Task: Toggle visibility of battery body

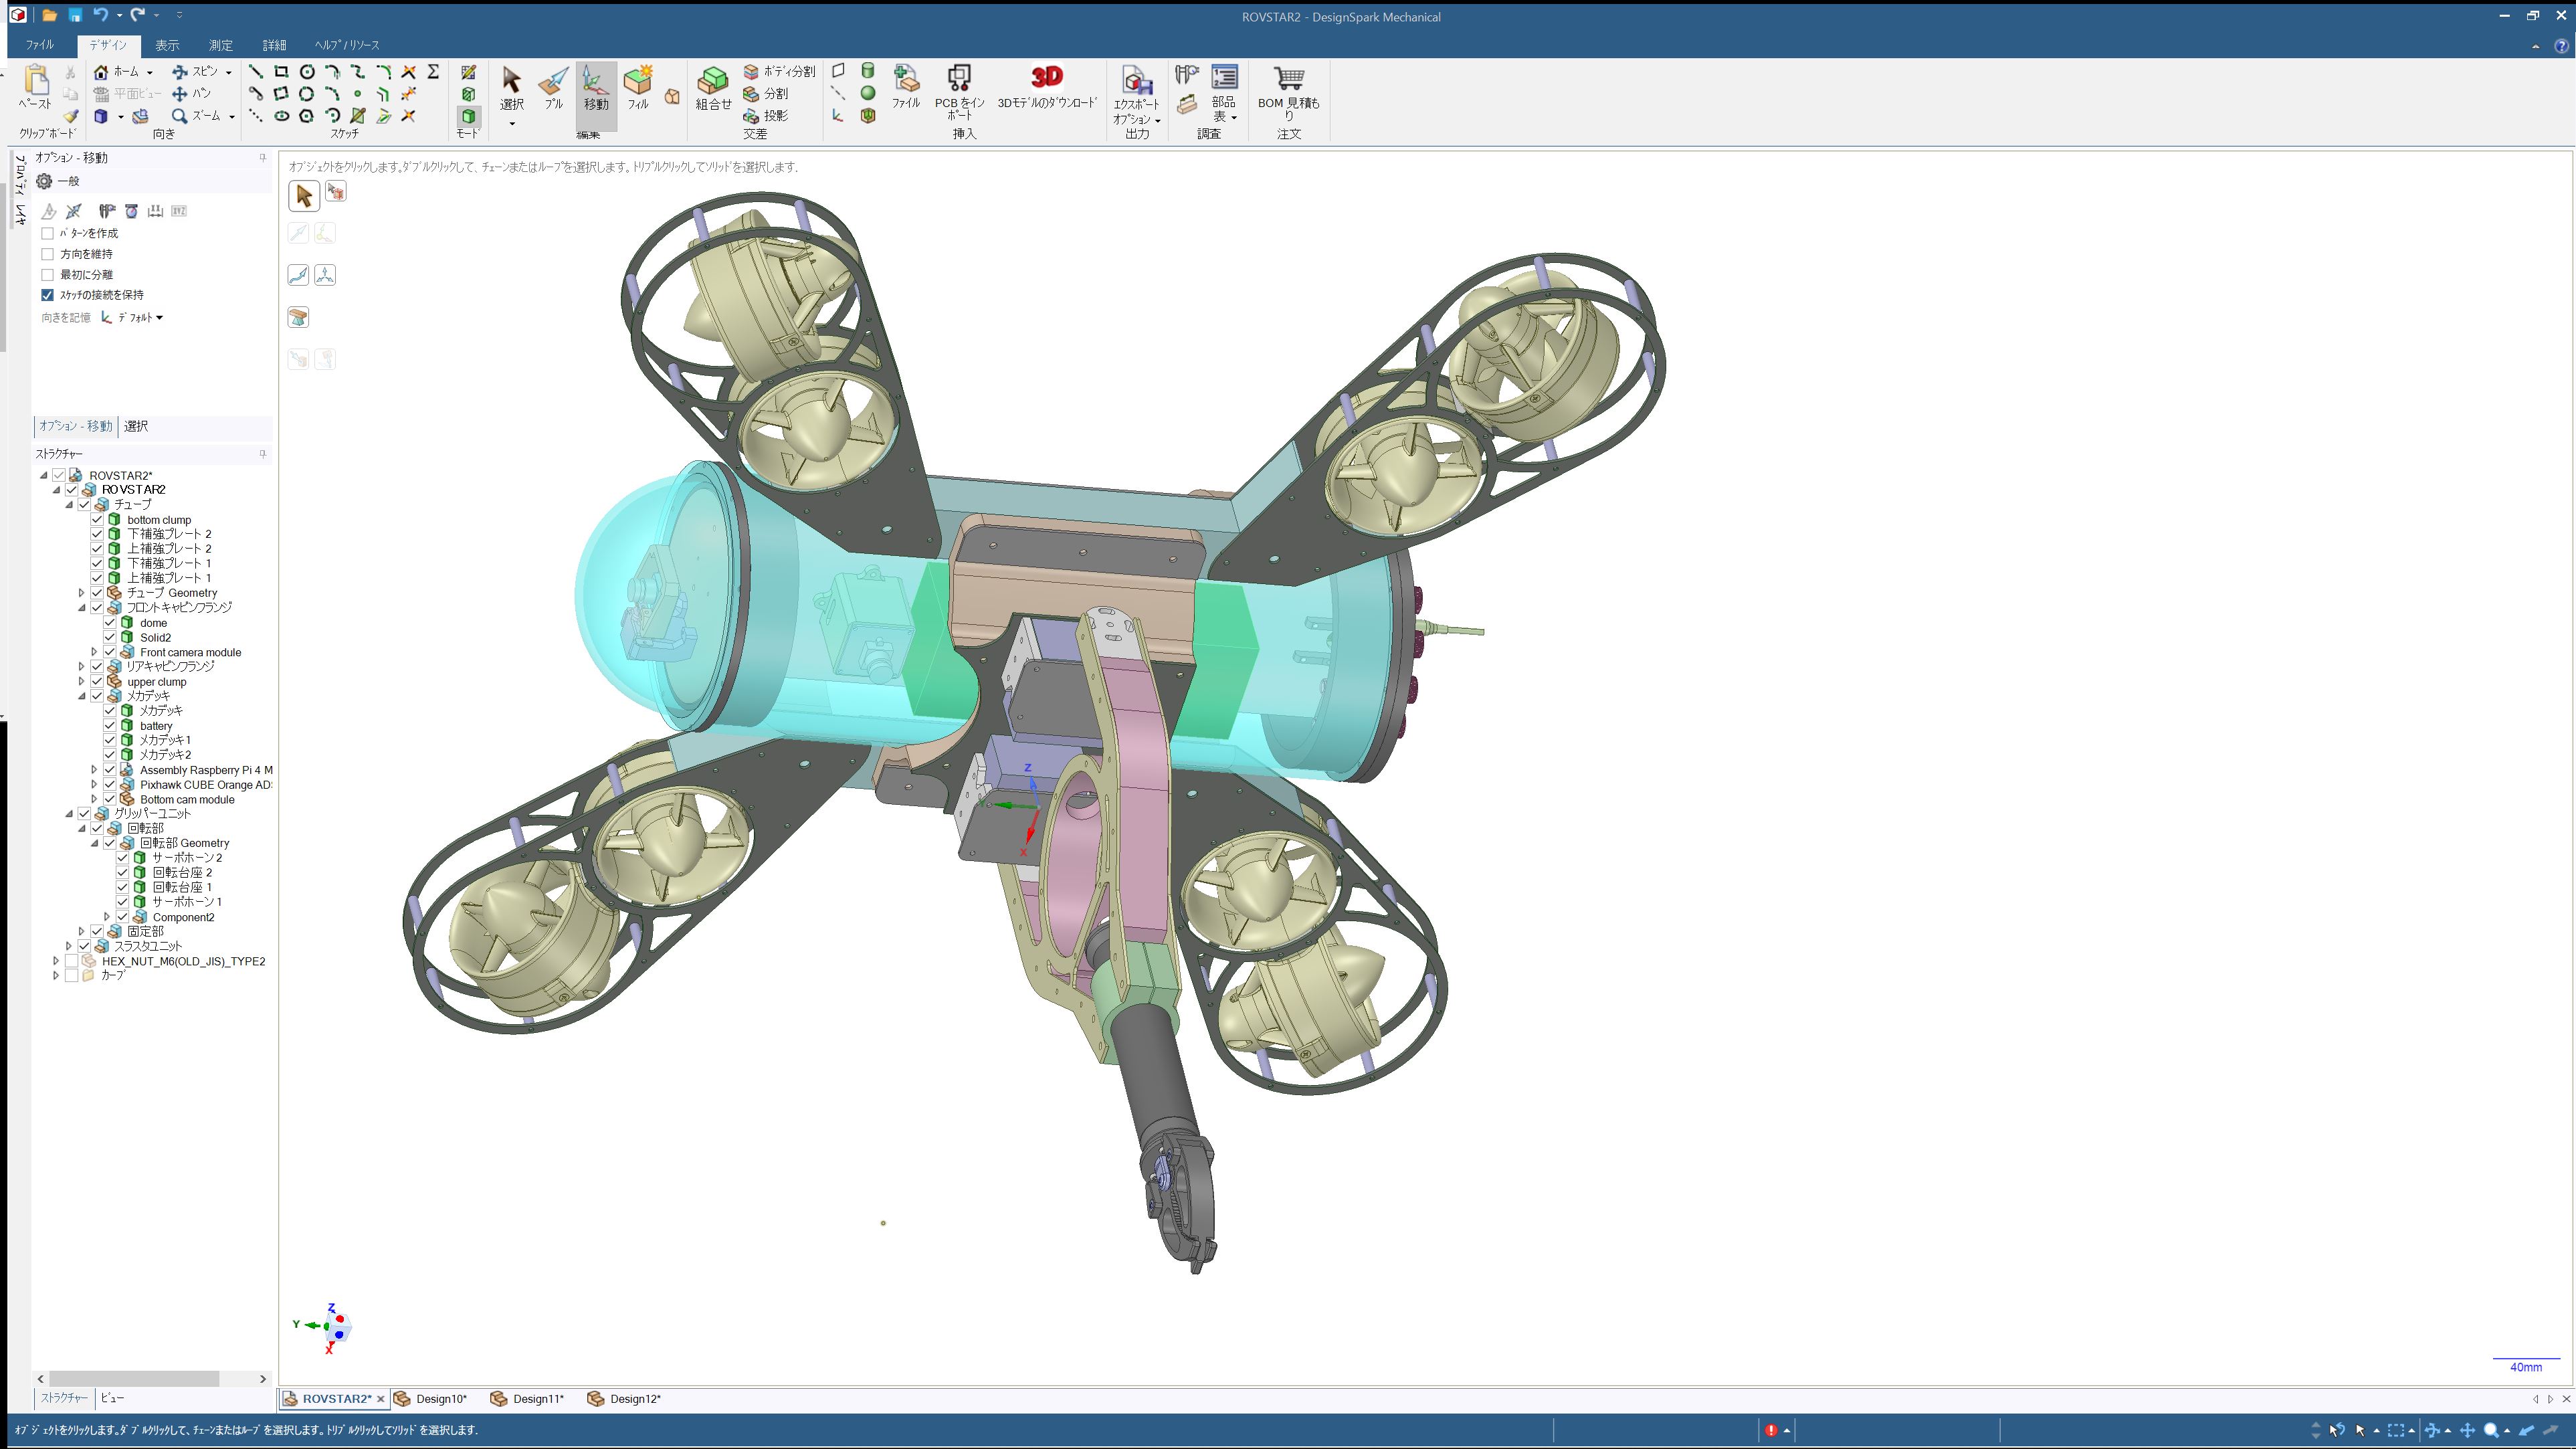Action: pyautogui.click(x=110, y=725)
